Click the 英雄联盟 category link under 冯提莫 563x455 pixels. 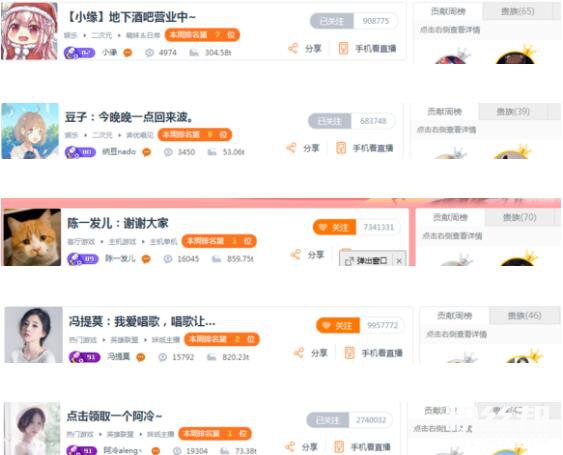124,340
